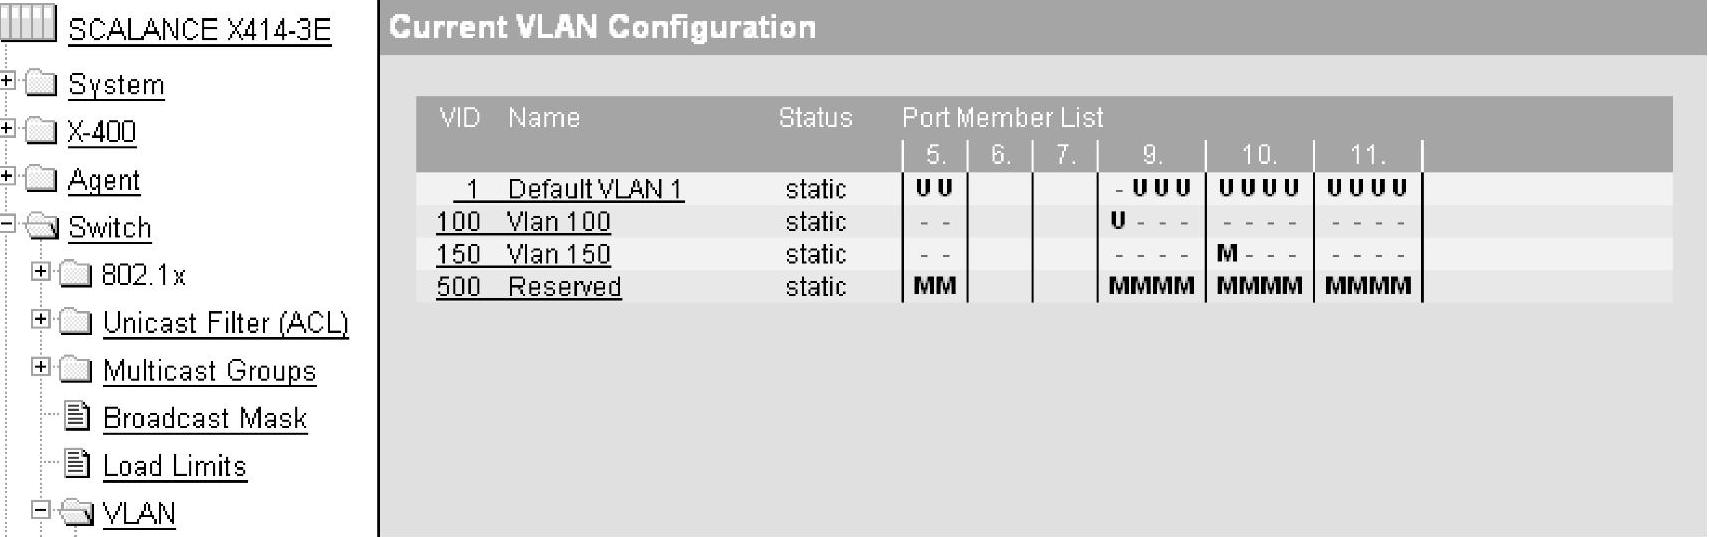This screenshot has width=1709, height=537.
Task: Open the Reserved VLAN 500 link
Action: click(564, 287)
